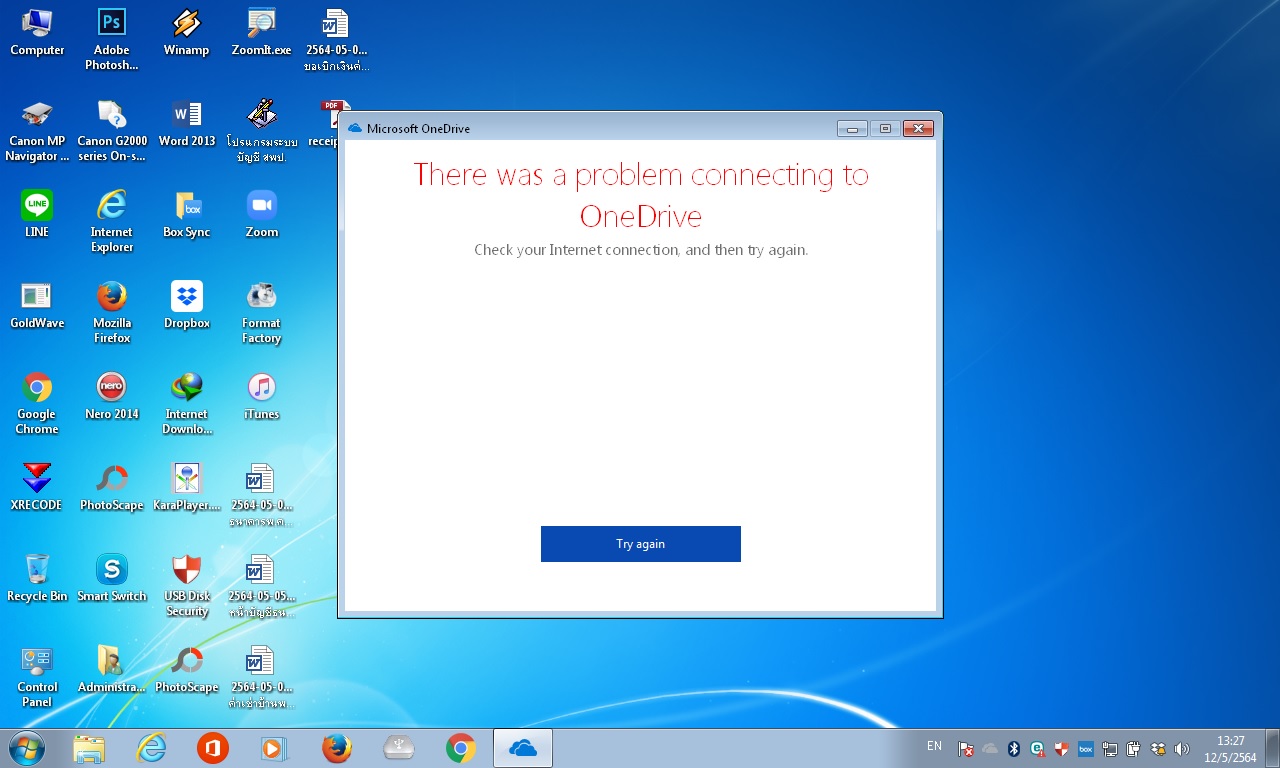Close the Microsoft OneDrive window
This screenshot has width=1280, height=768.
pos(918,128)
